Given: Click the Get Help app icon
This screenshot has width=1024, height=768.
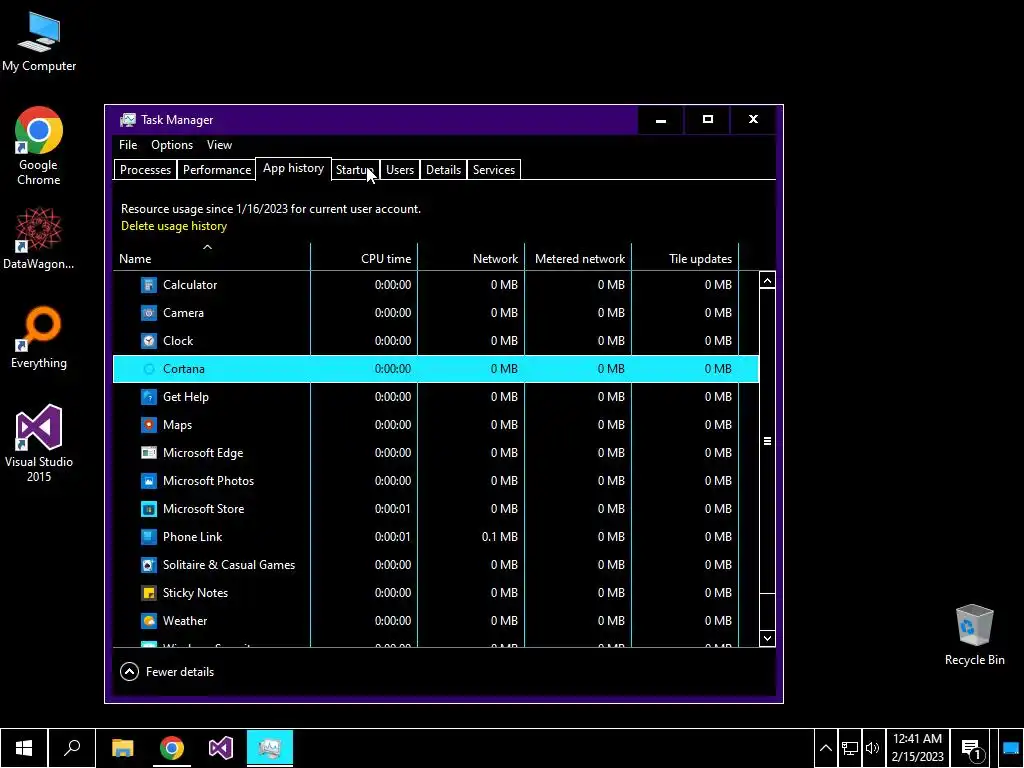Looking at the screenshot, I should (x=149, y=397).
